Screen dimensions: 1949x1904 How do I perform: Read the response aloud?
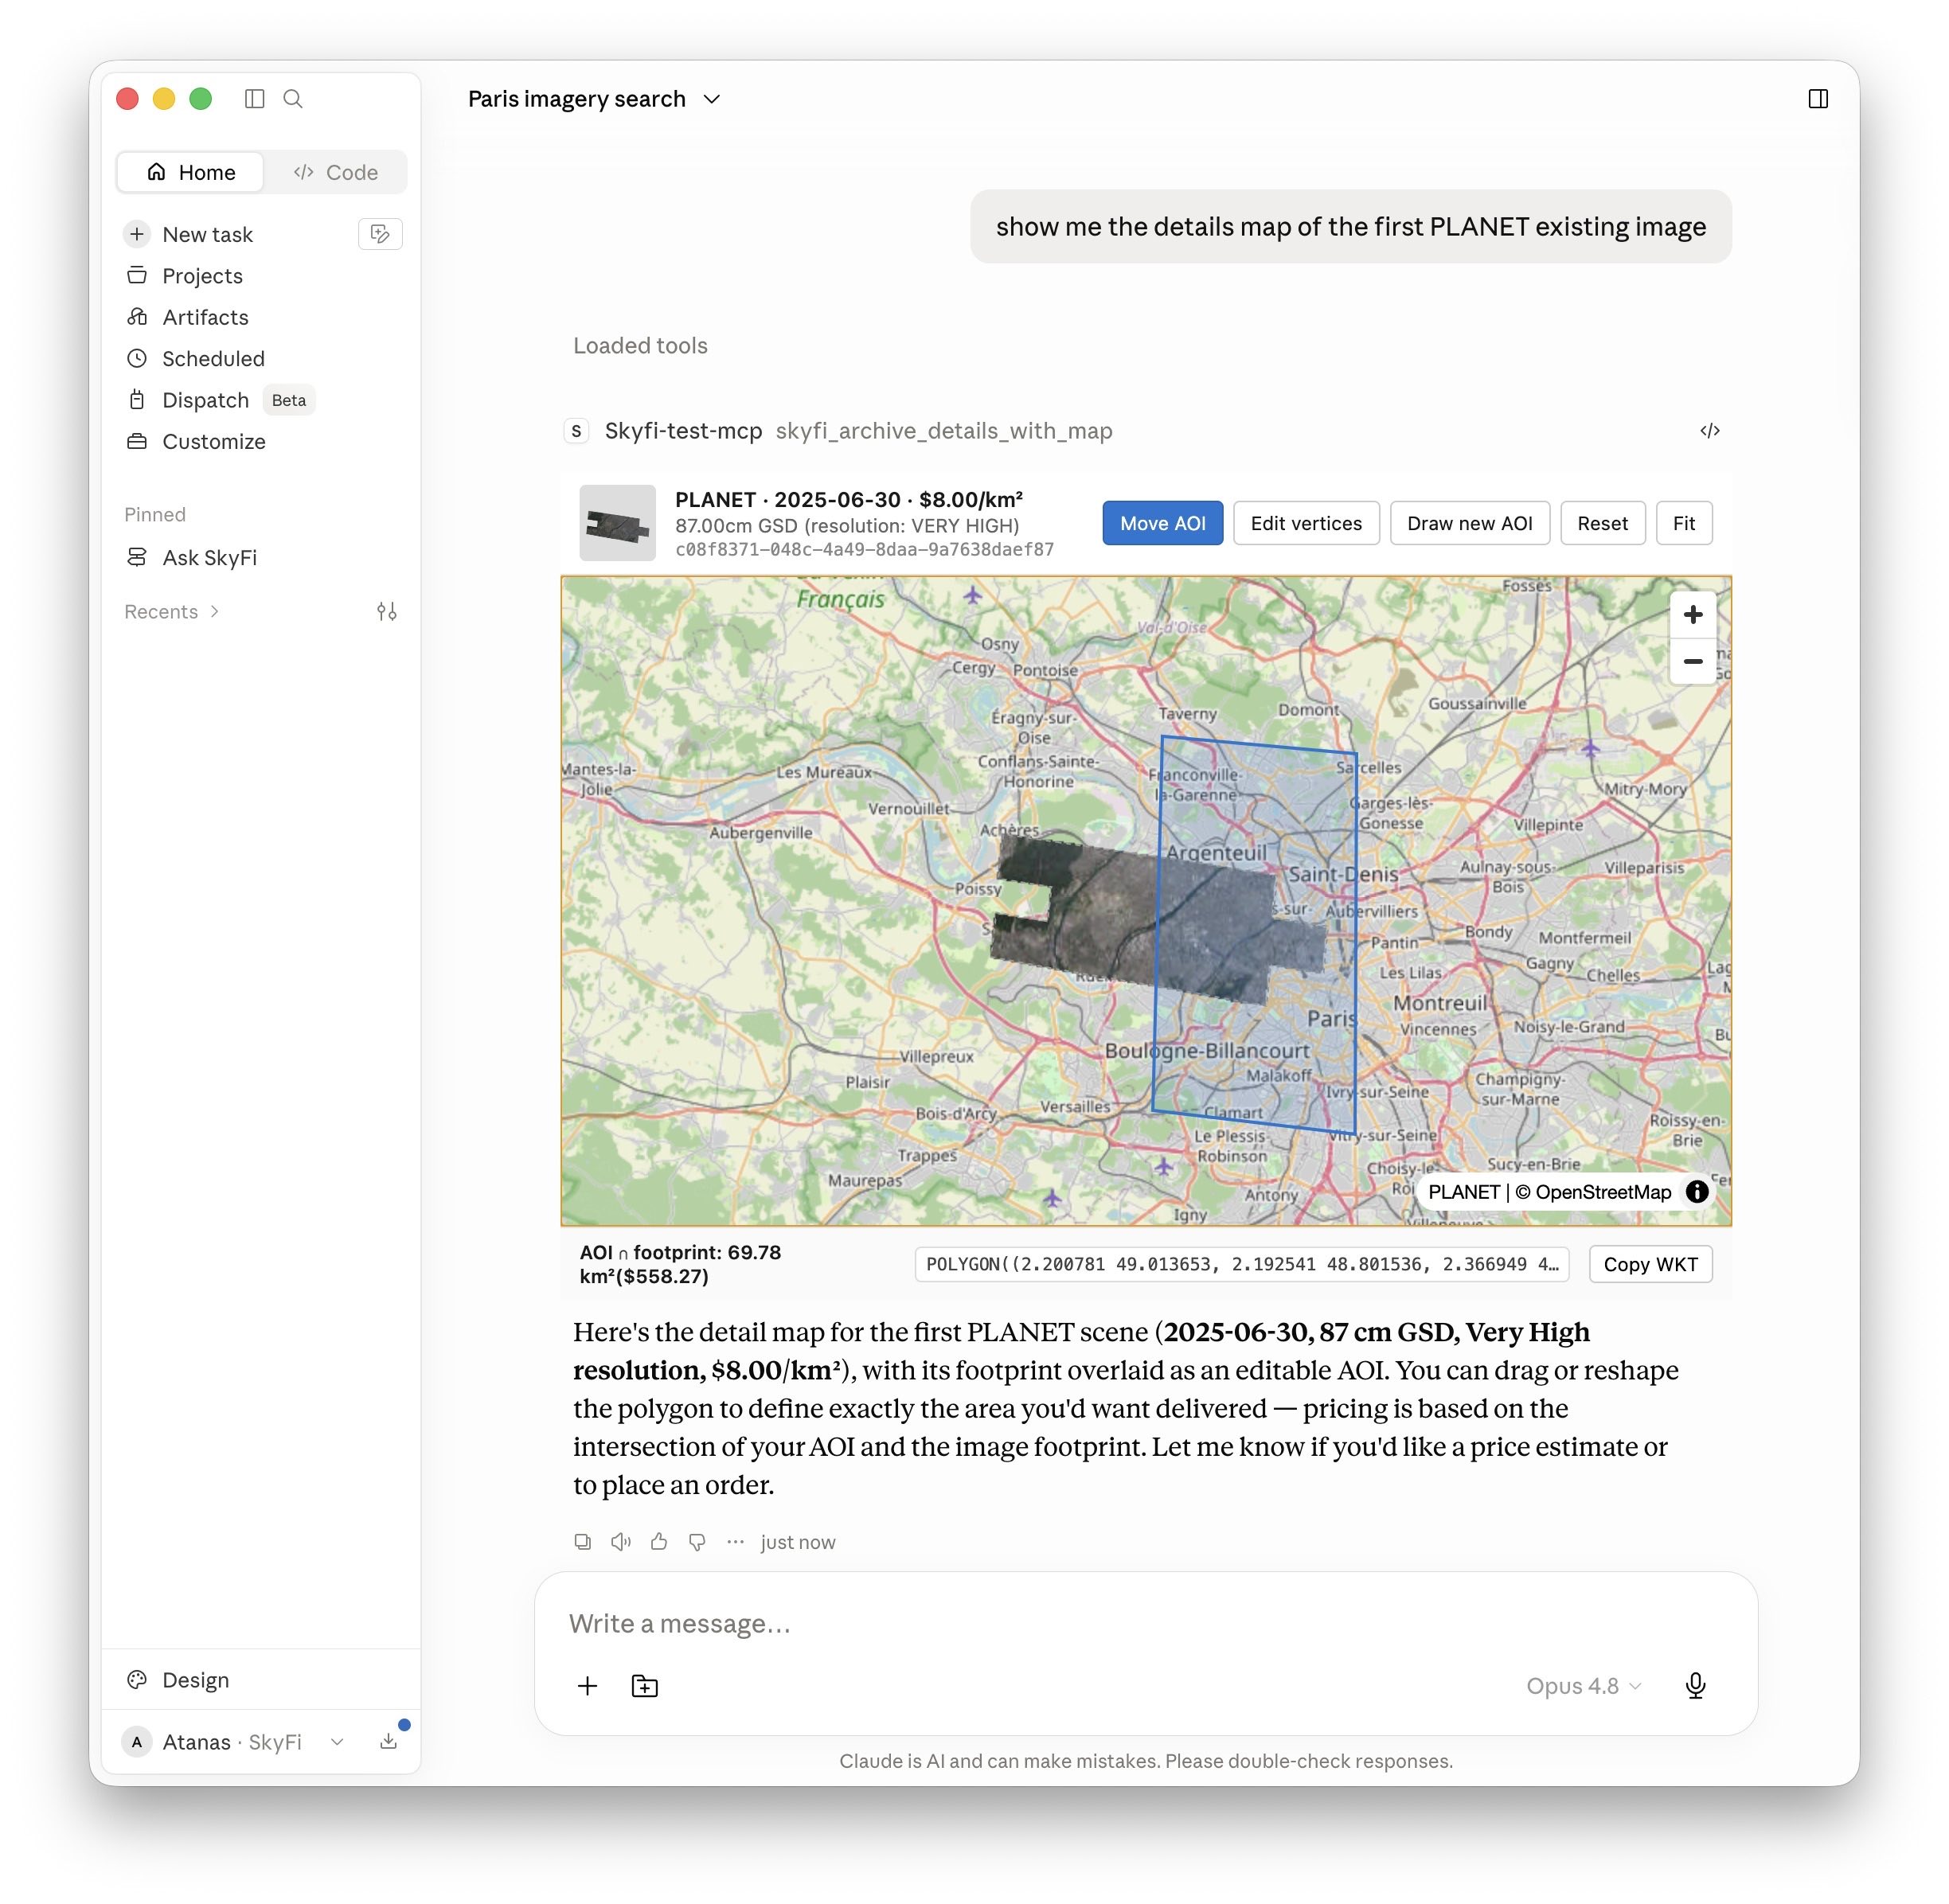click(x=621, y=1541)
